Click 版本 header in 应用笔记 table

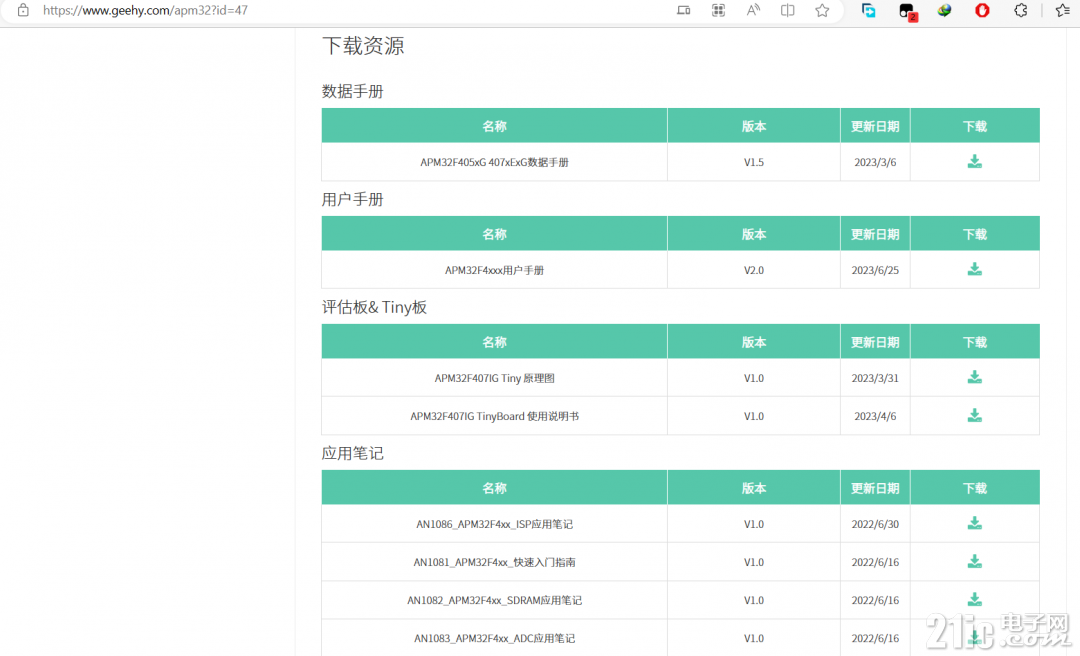(754, 488)
